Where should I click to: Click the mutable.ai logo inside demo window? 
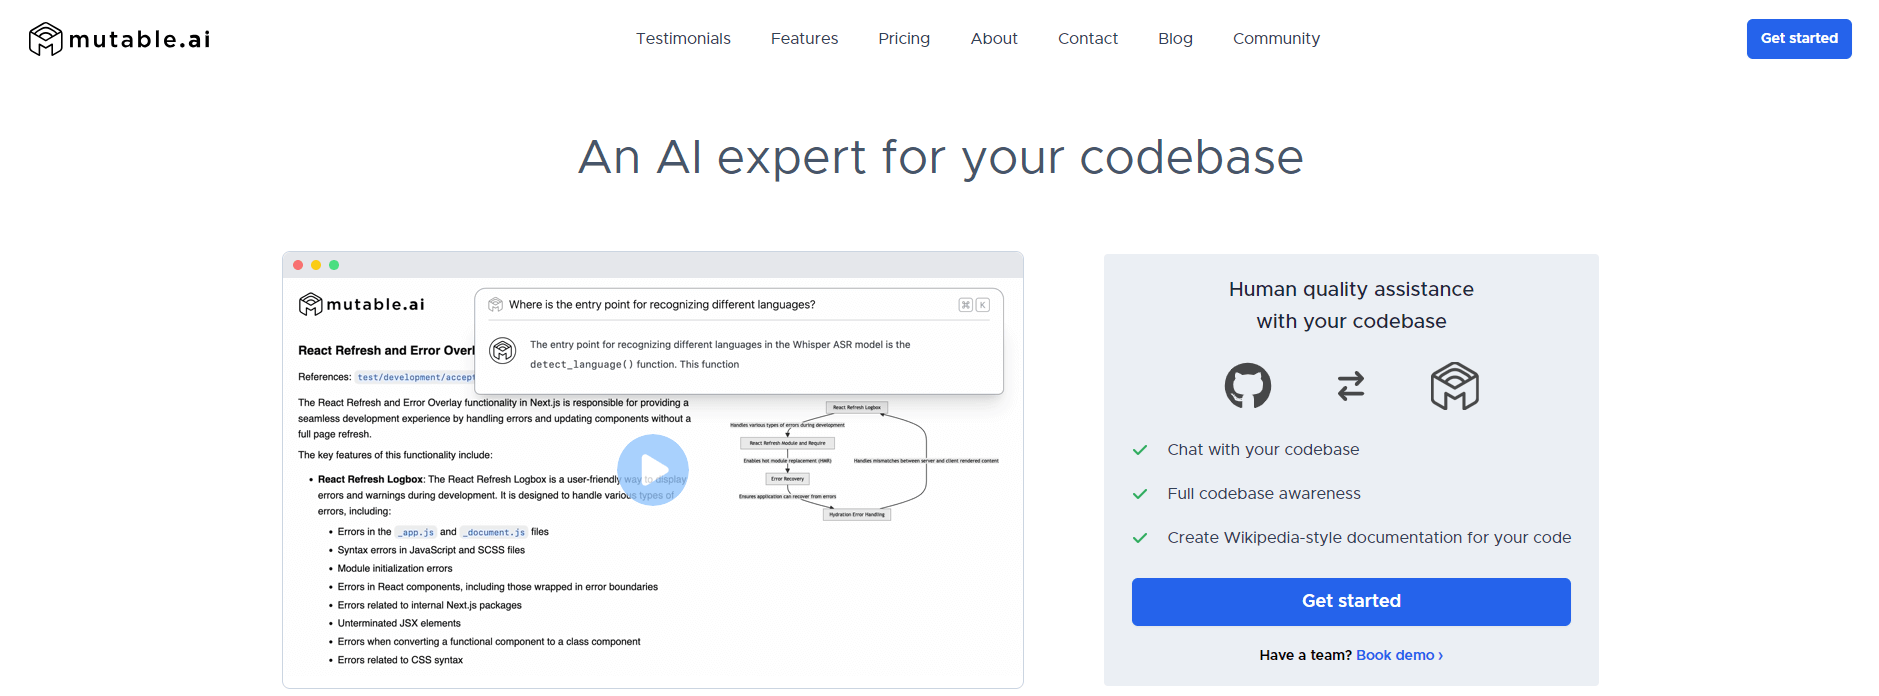[x=361, y=304]
